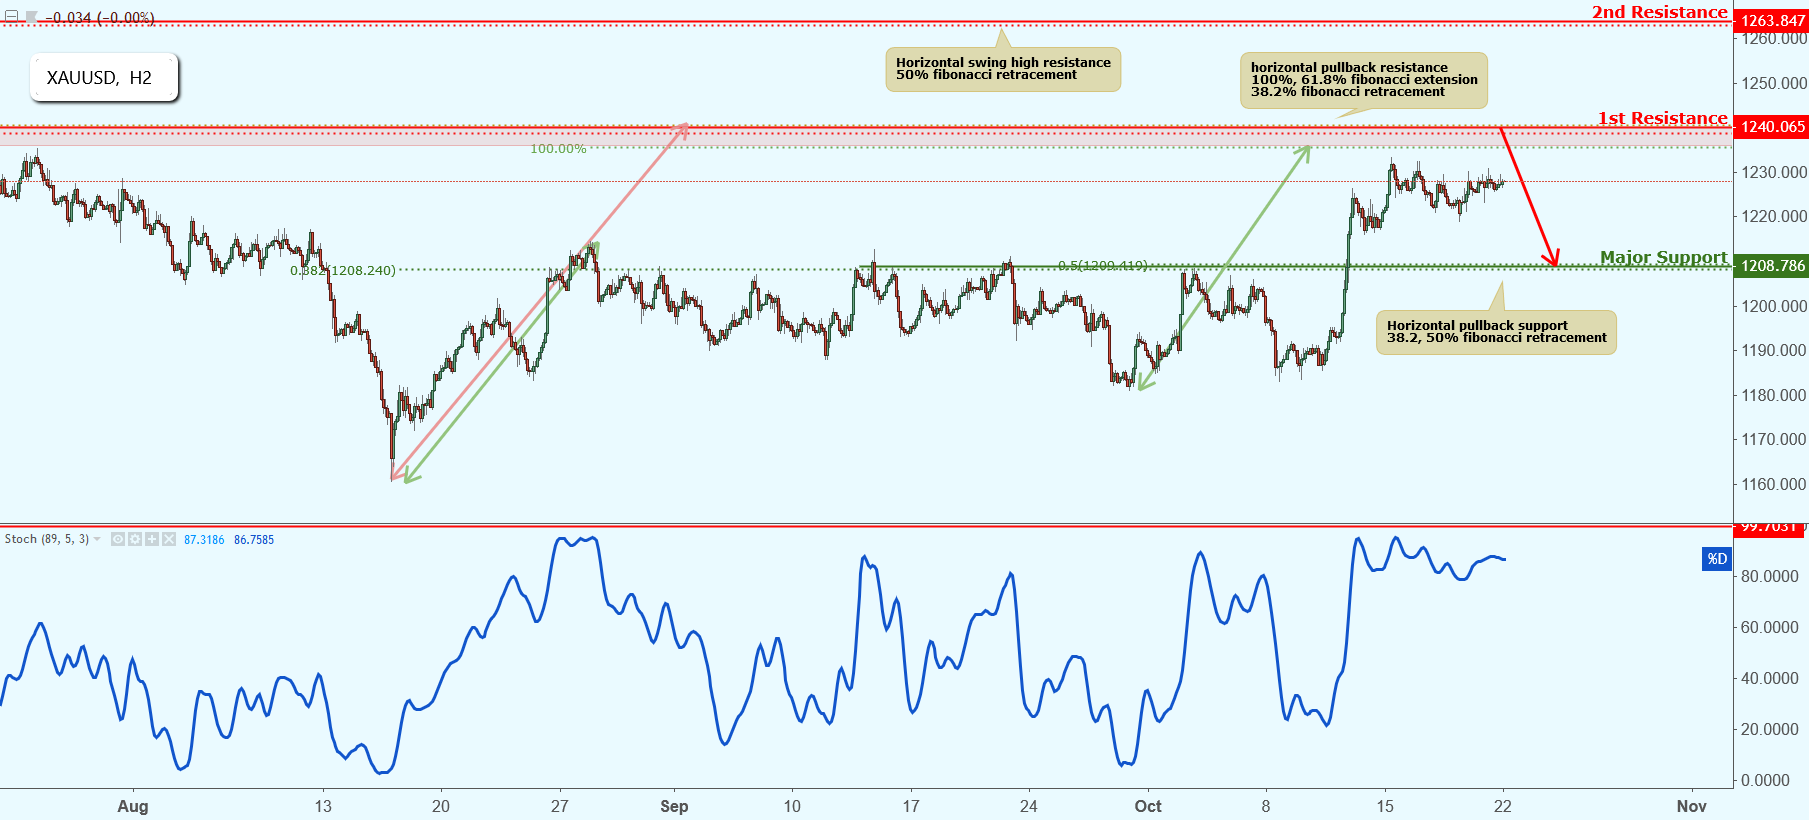The image size is (1809, 820).
Task: Toggle Stoch indicator visibility eye icon
Action: (118, 539)
